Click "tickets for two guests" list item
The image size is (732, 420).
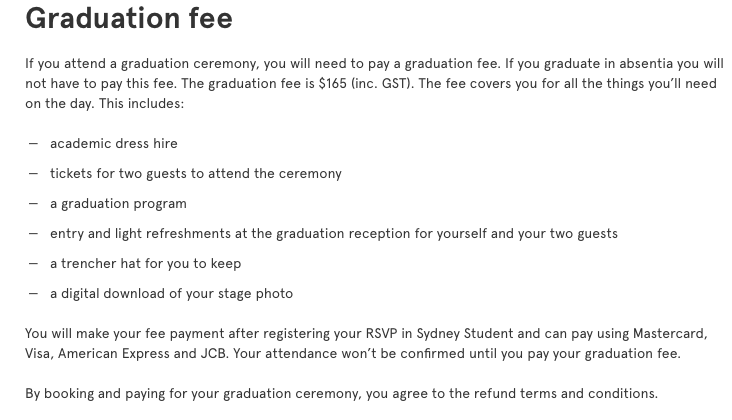196,174
